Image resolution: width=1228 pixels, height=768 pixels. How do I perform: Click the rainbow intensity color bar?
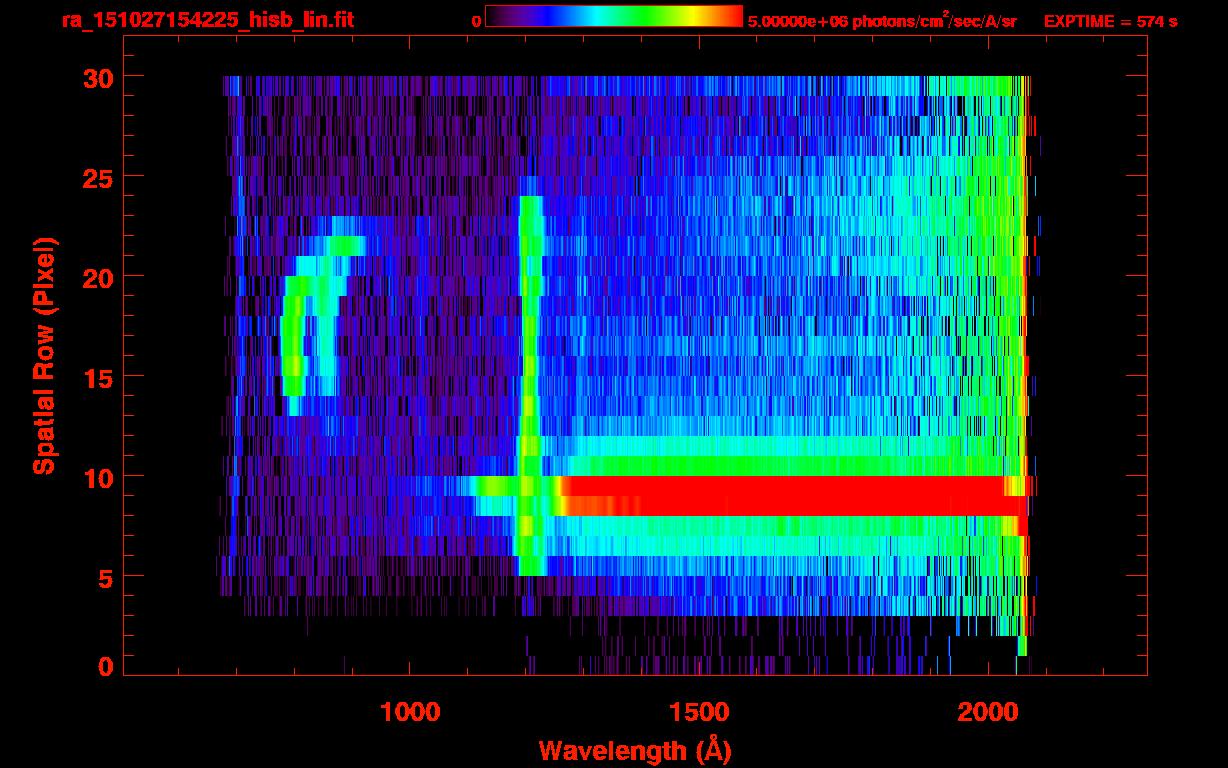[613, 17]
